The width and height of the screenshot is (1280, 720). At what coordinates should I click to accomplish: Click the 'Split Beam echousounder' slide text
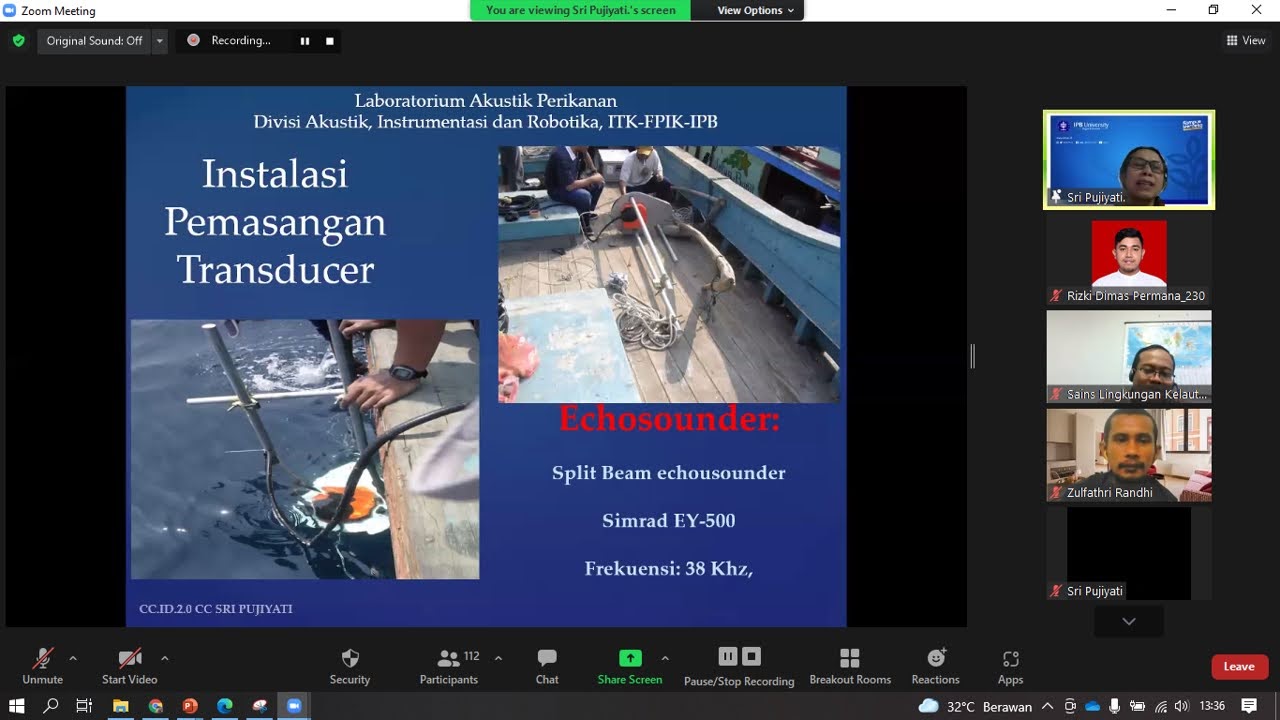click(669, 473)
